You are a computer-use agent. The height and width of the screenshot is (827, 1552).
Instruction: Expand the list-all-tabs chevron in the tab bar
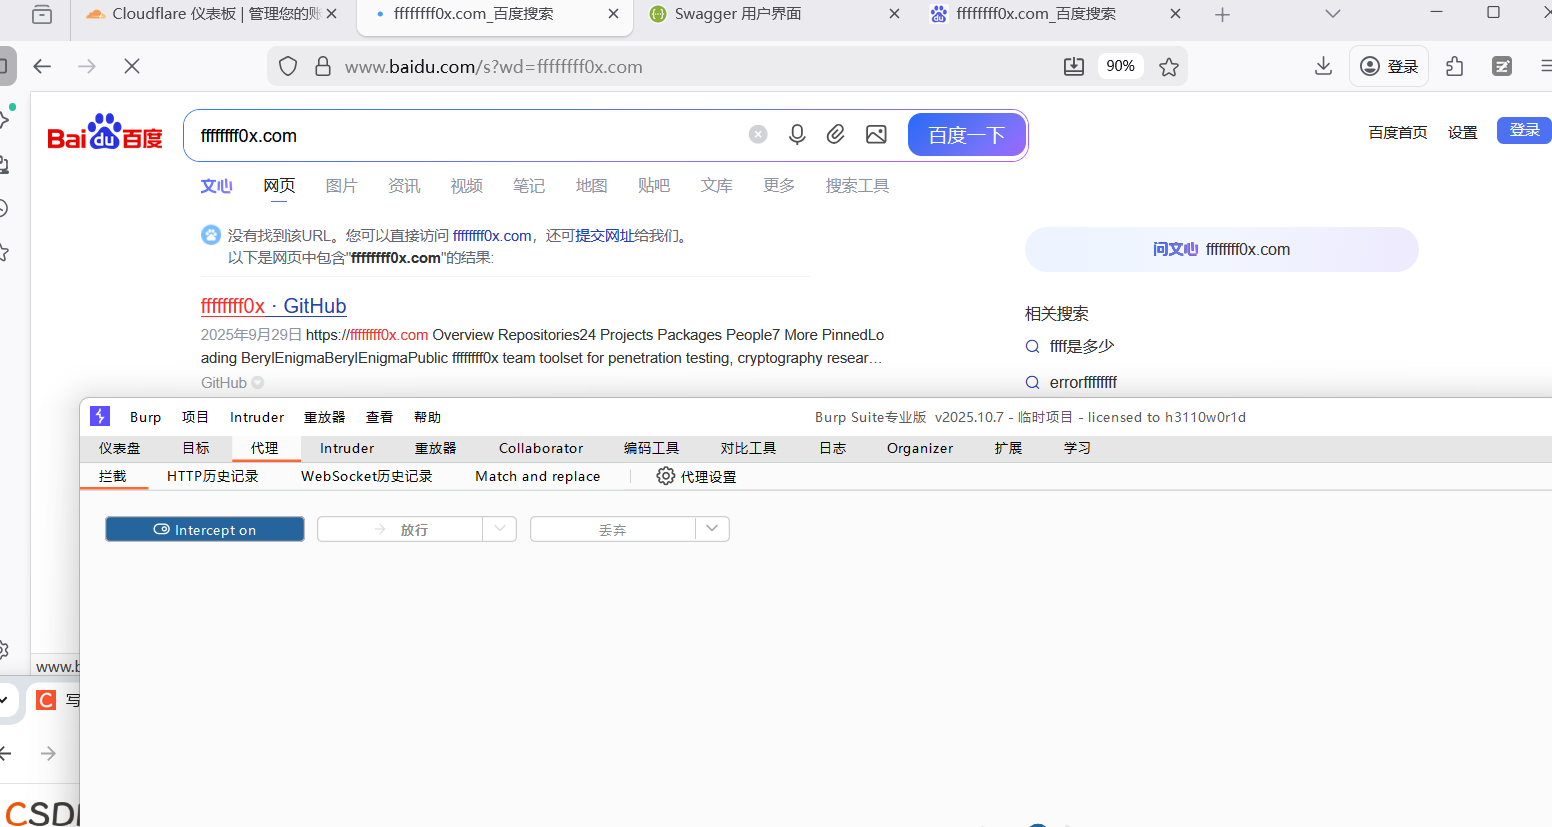click(x=1332, y=14)
